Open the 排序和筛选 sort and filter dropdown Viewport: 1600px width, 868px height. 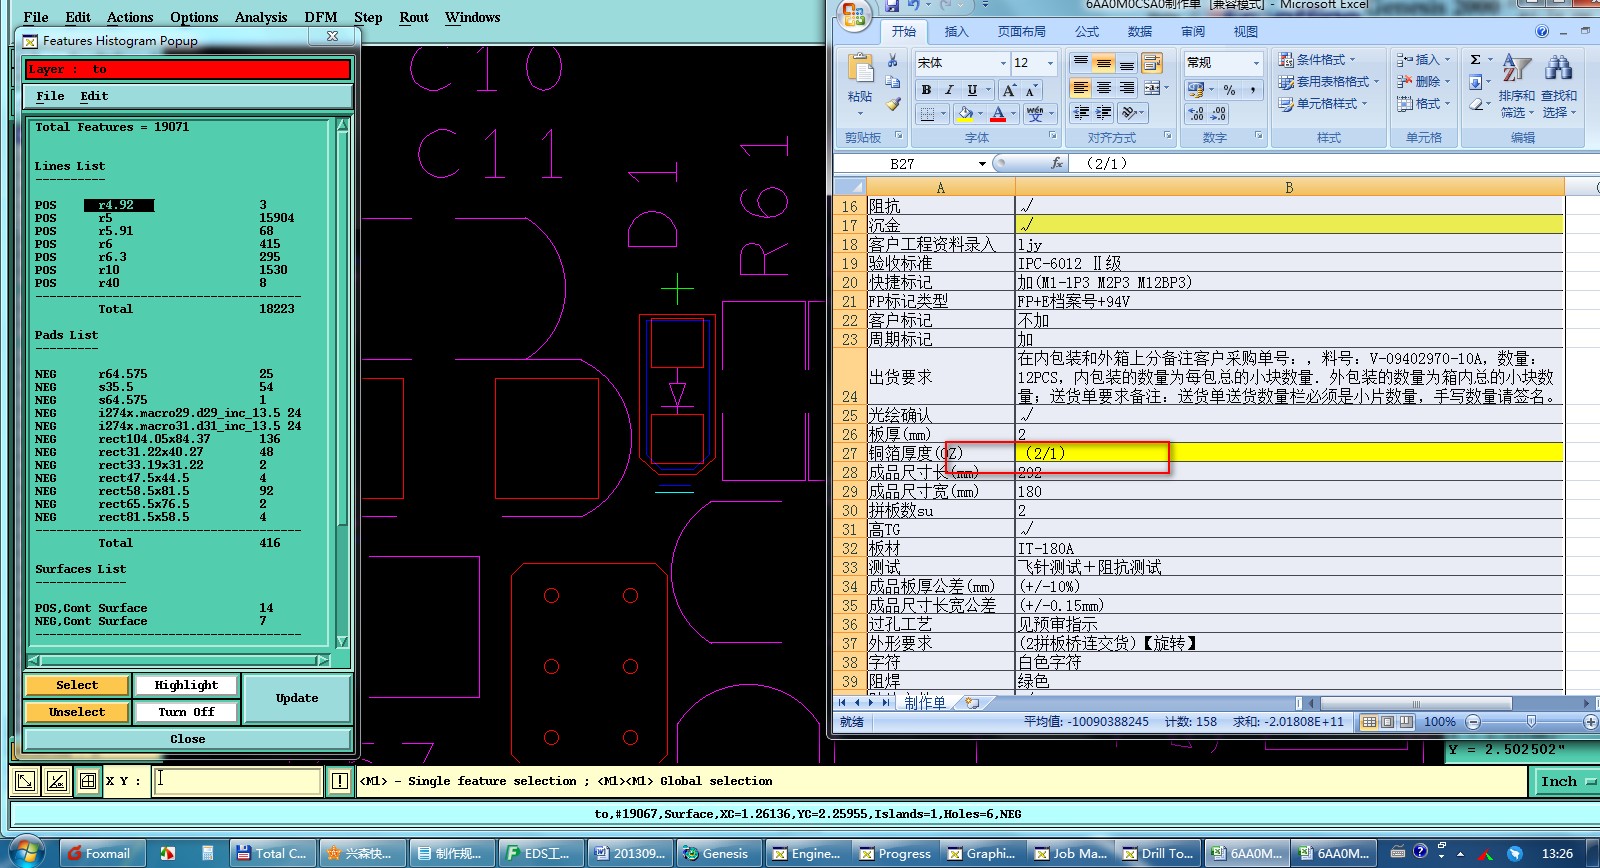click(x=1517, y=86)
